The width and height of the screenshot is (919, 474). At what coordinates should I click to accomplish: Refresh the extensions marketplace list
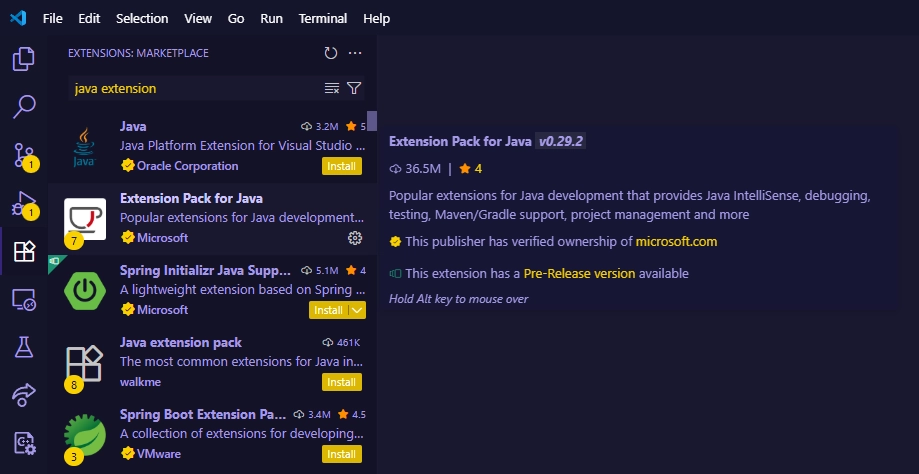click(x=331, y=53)
